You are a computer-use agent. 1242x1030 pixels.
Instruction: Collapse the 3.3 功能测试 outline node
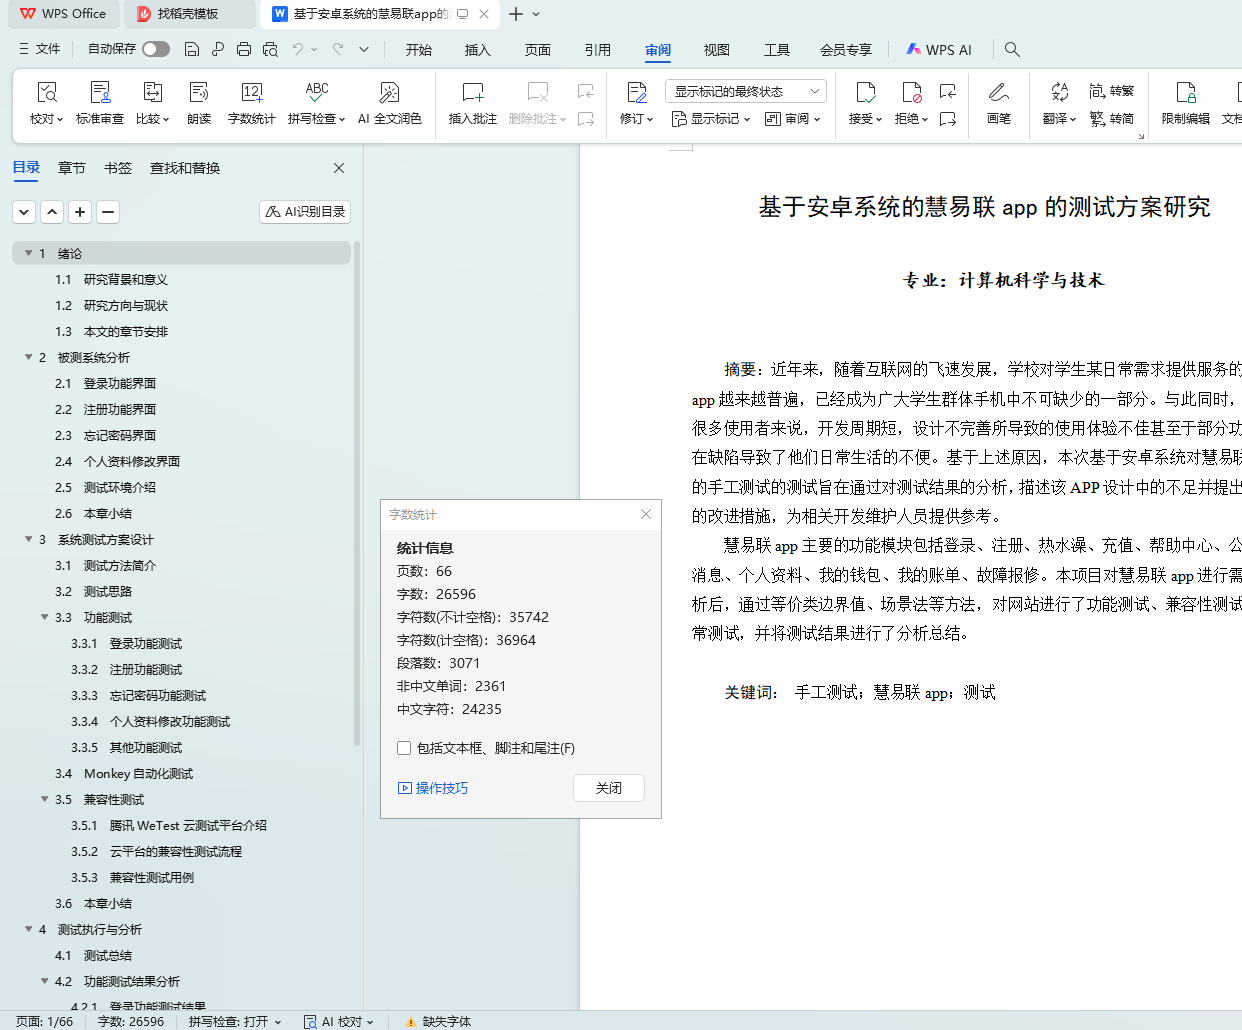45,617
